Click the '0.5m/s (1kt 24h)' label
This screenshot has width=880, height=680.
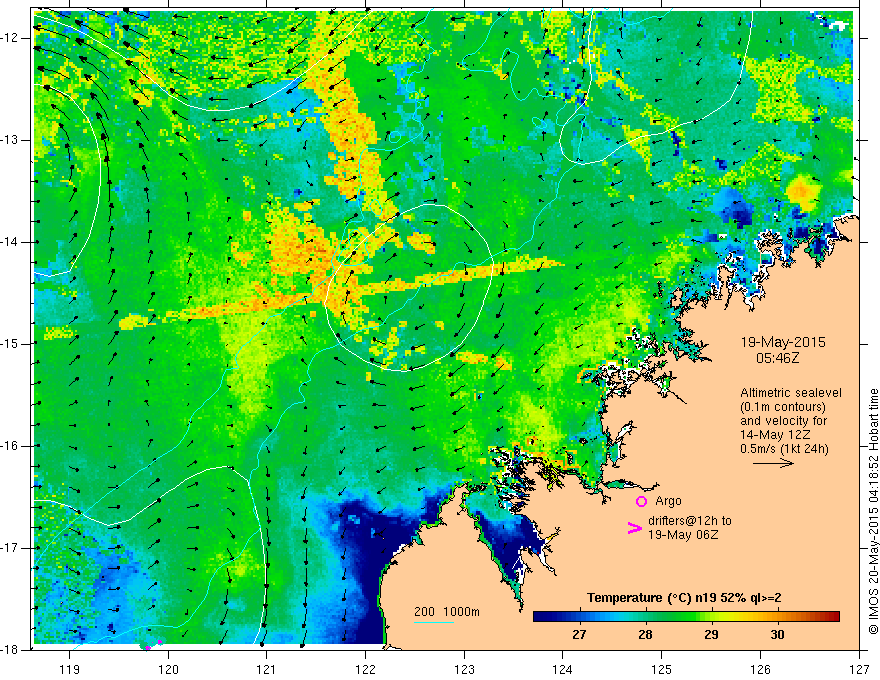784,448
